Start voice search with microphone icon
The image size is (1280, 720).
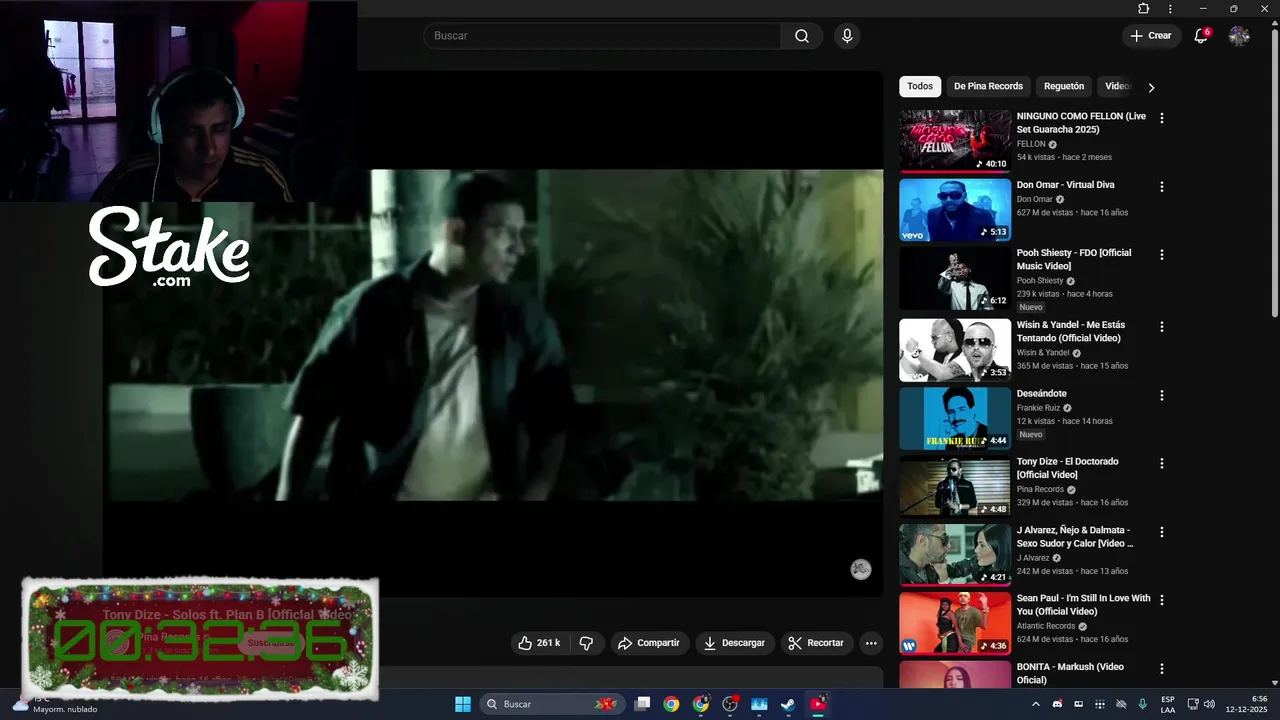(847, 36)
